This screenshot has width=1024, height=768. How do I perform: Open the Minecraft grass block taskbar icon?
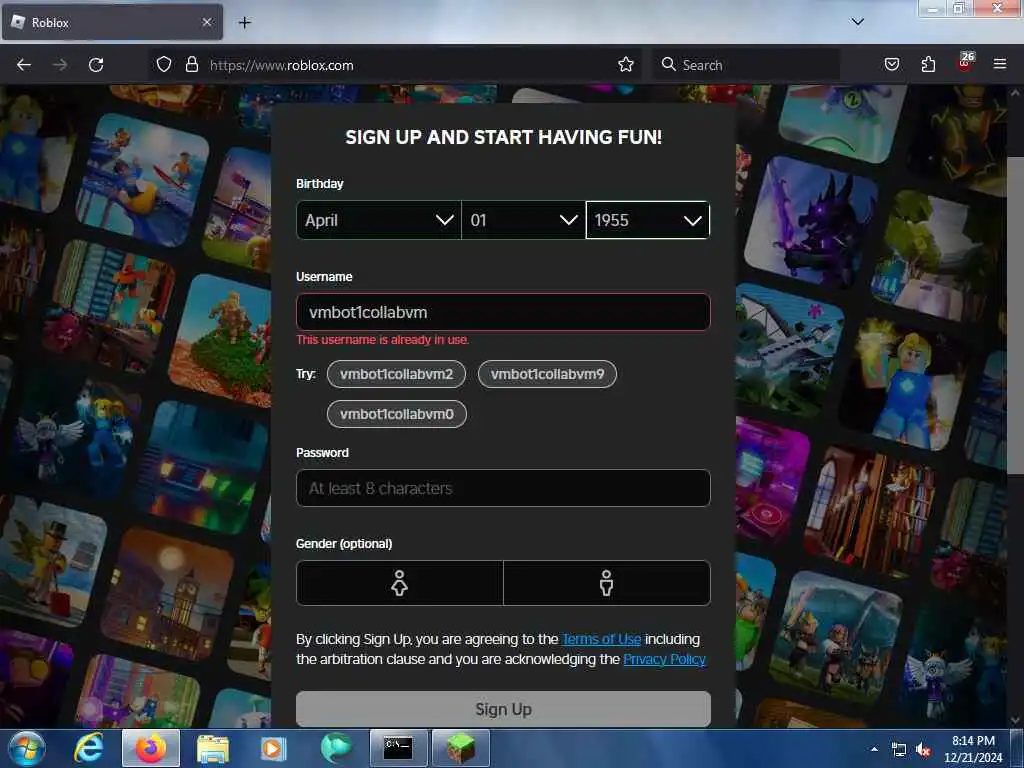click(x=460, y=748)
